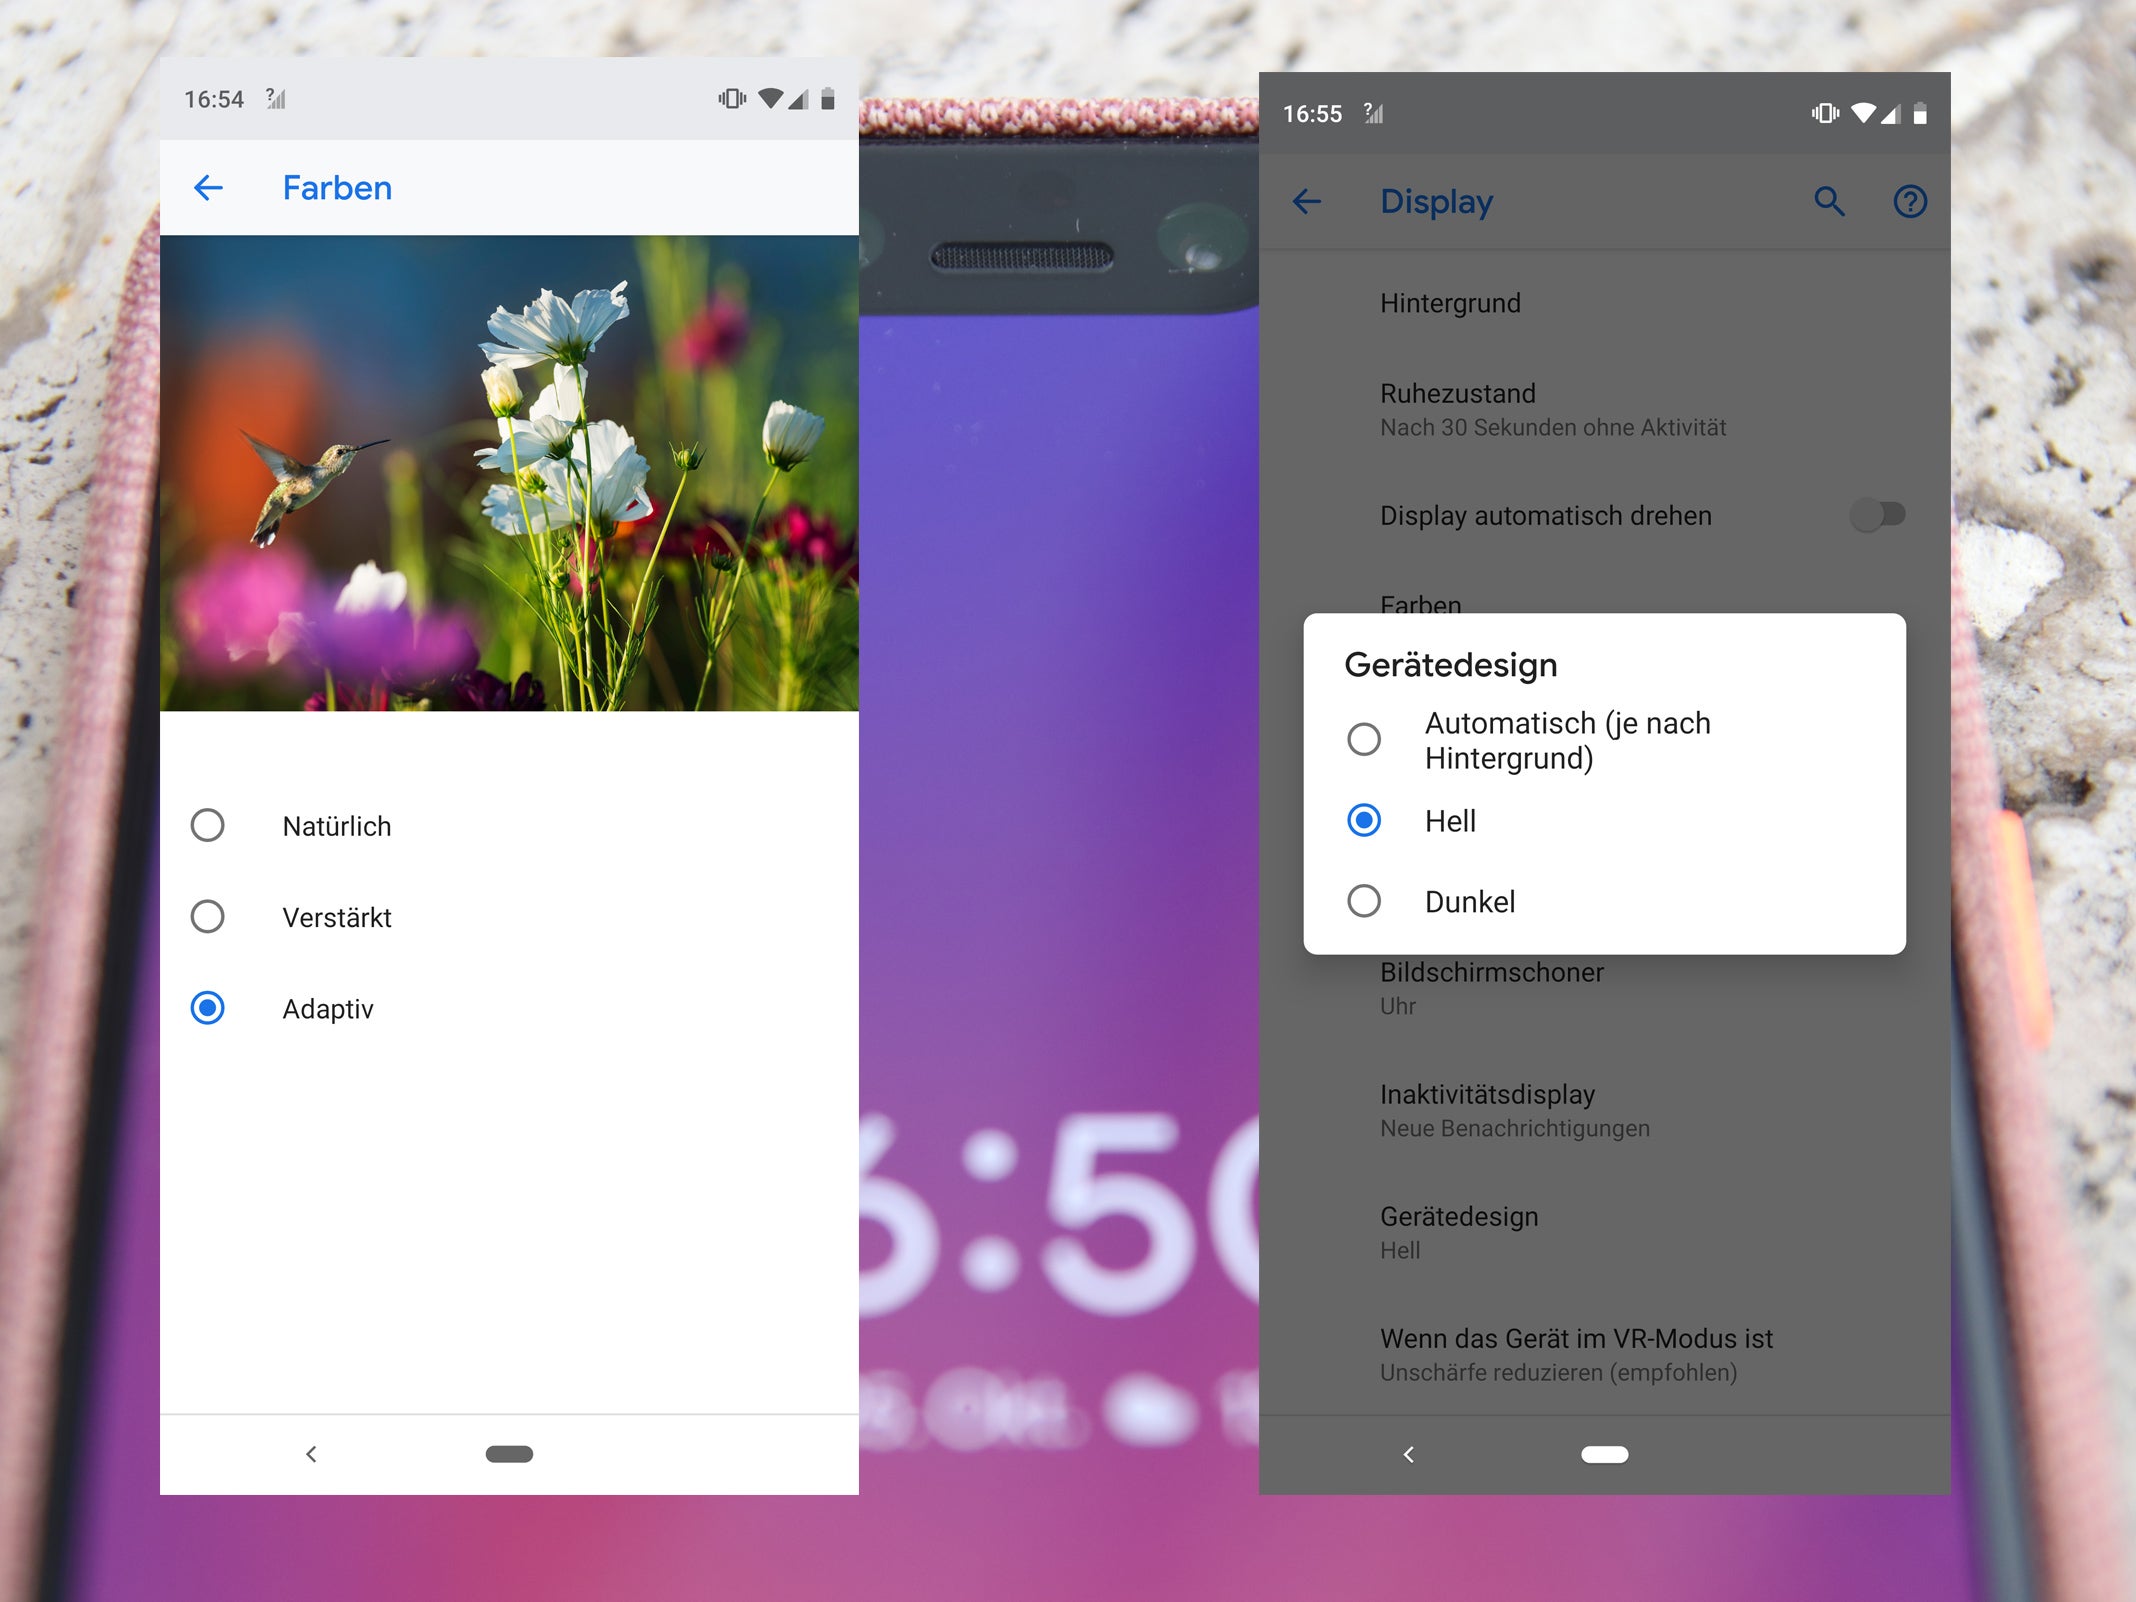Tap the Gerätedesign dialog heading
Screen dimensions: 2136x1602
tap(1451, 665)
